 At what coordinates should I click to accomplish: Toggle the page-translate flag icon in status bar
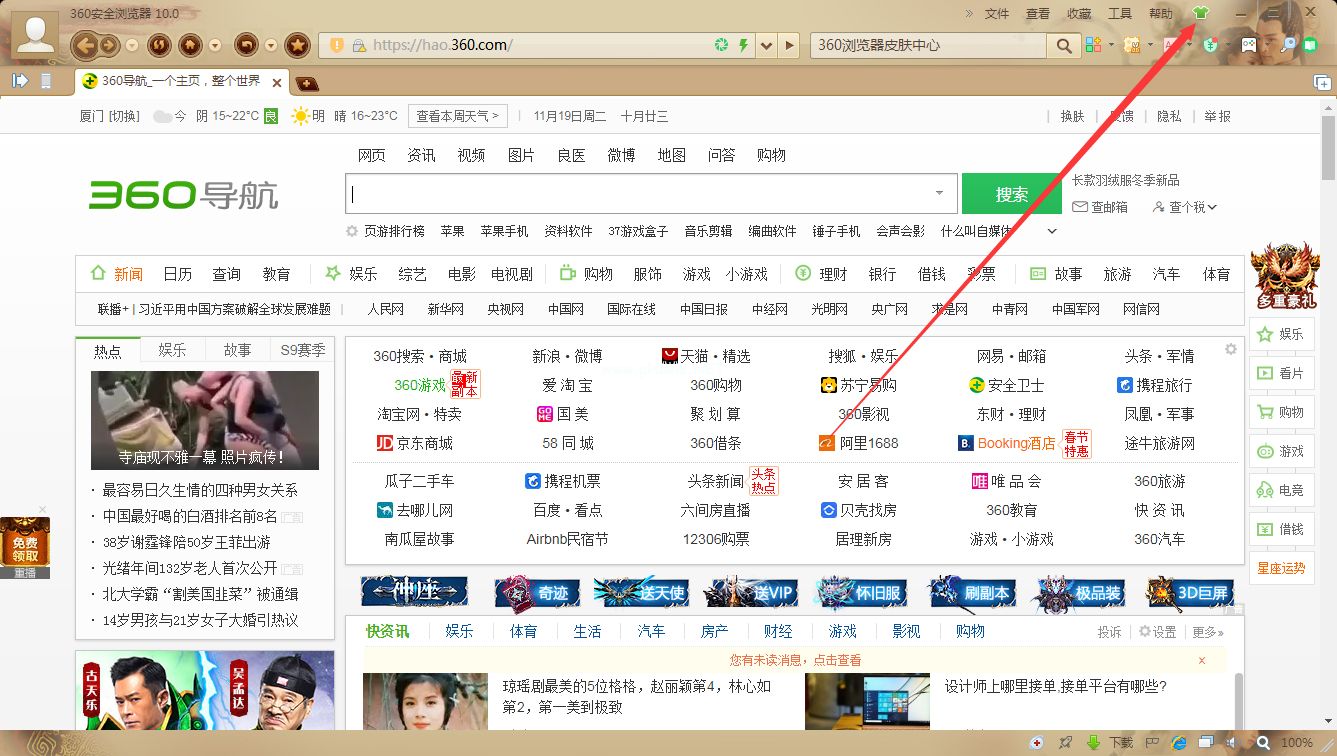tap(1152, 744)
